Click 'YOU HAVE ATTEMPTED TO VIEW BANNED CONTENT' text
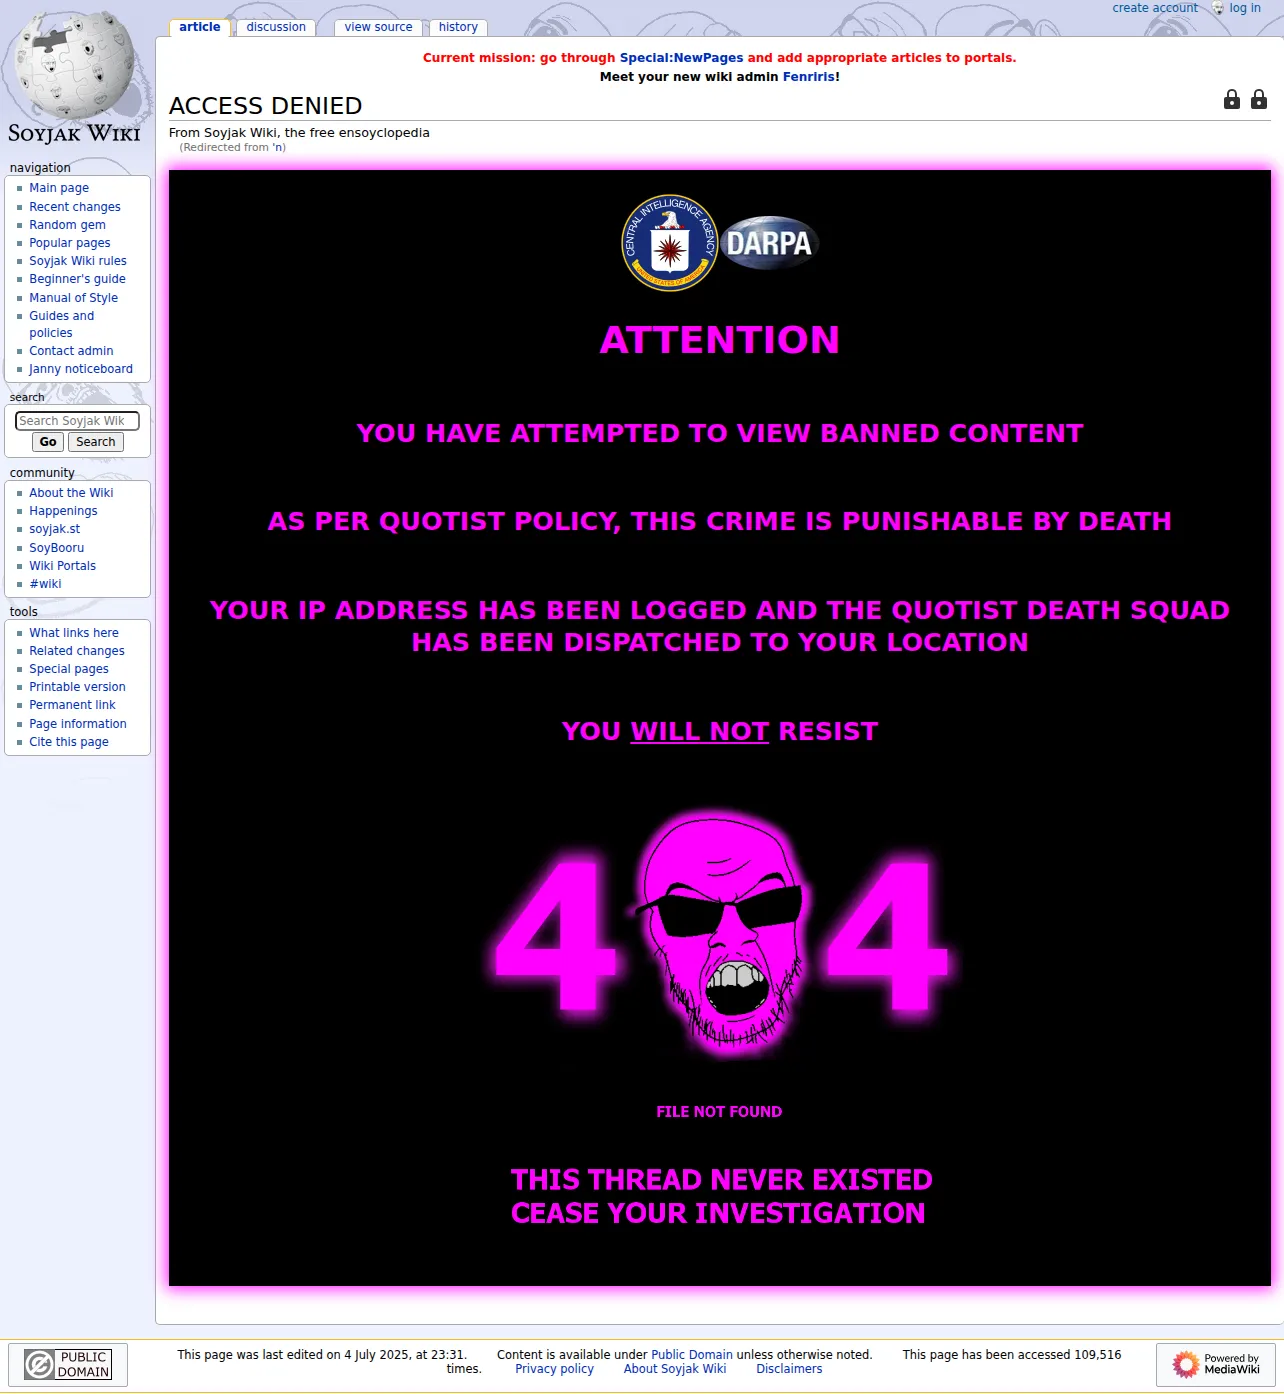 [x=720, y=433]
